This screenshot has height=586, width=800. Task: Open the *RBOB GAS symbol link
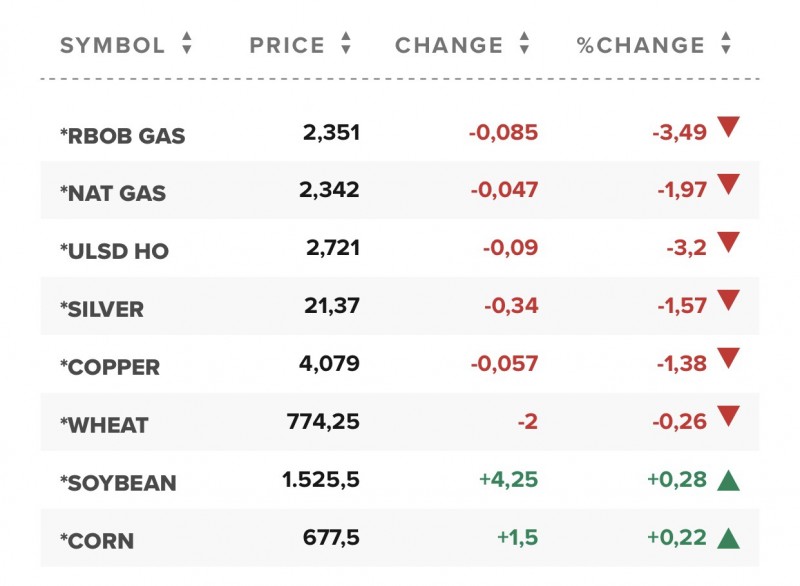click(122, 136)
